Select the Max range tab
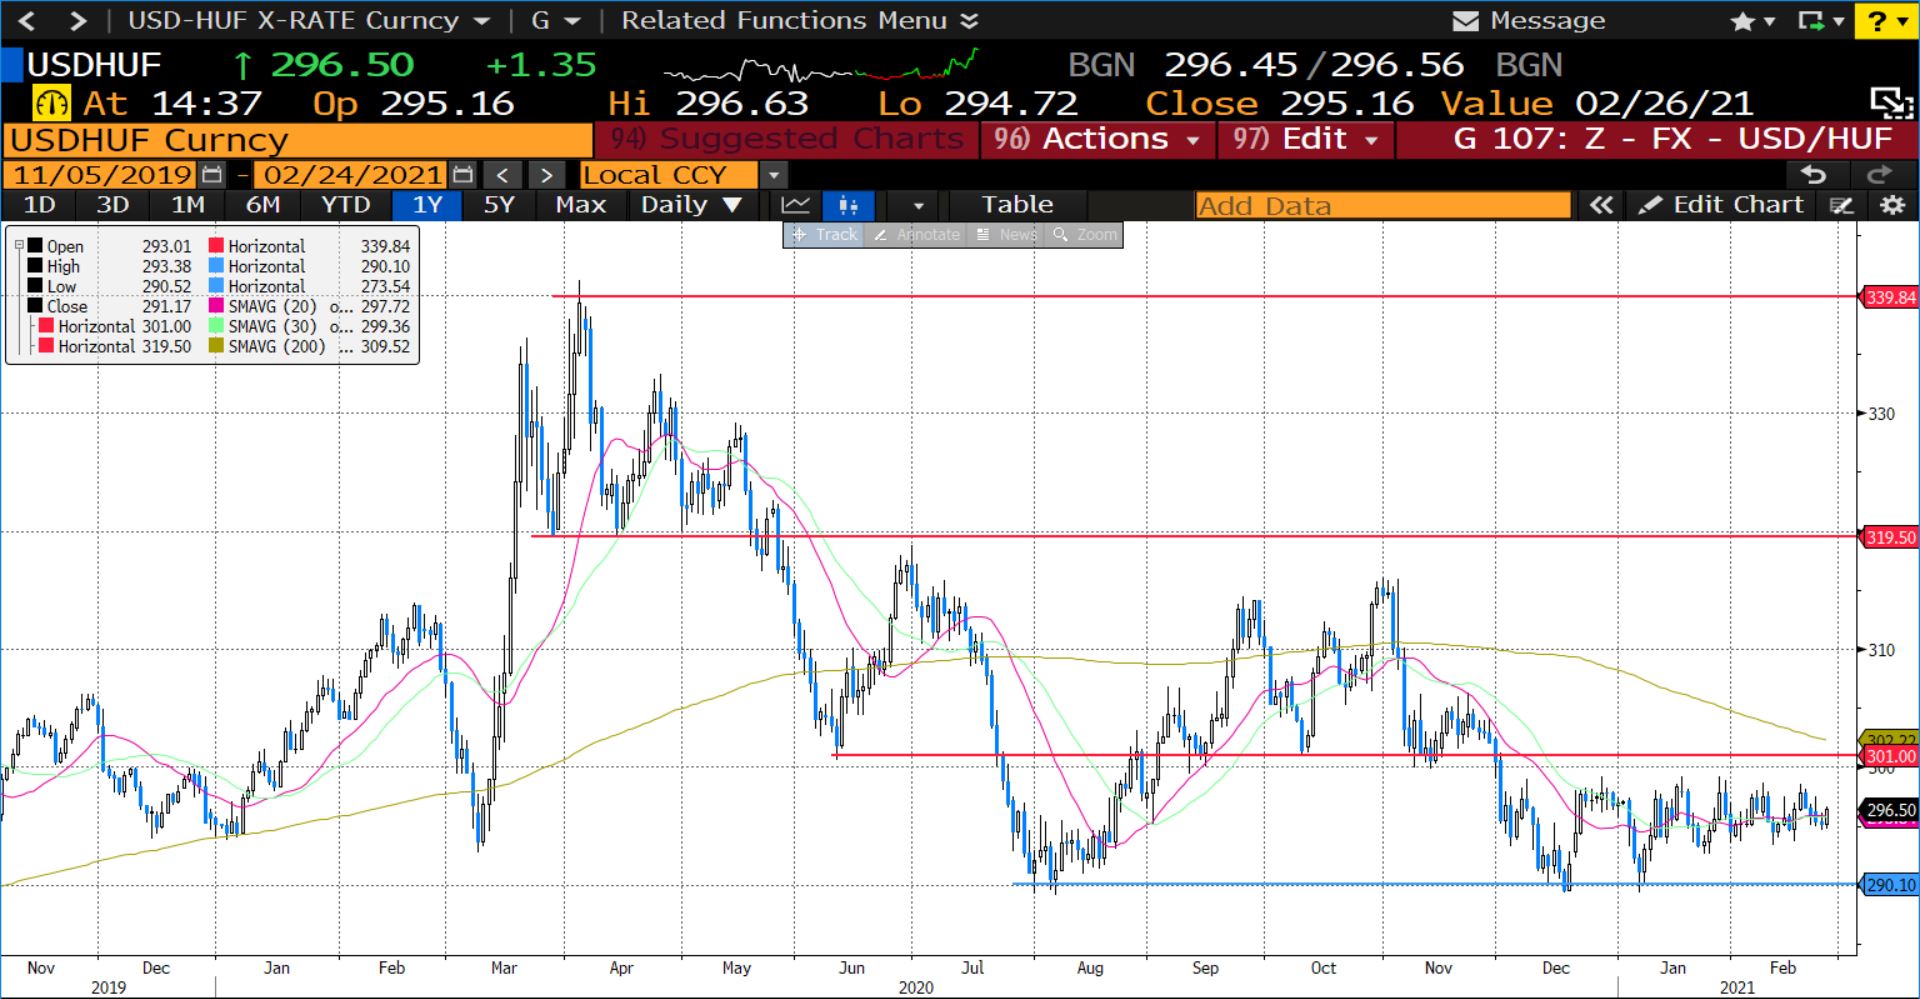This screenshot has width=1920, height=999. 581,205
